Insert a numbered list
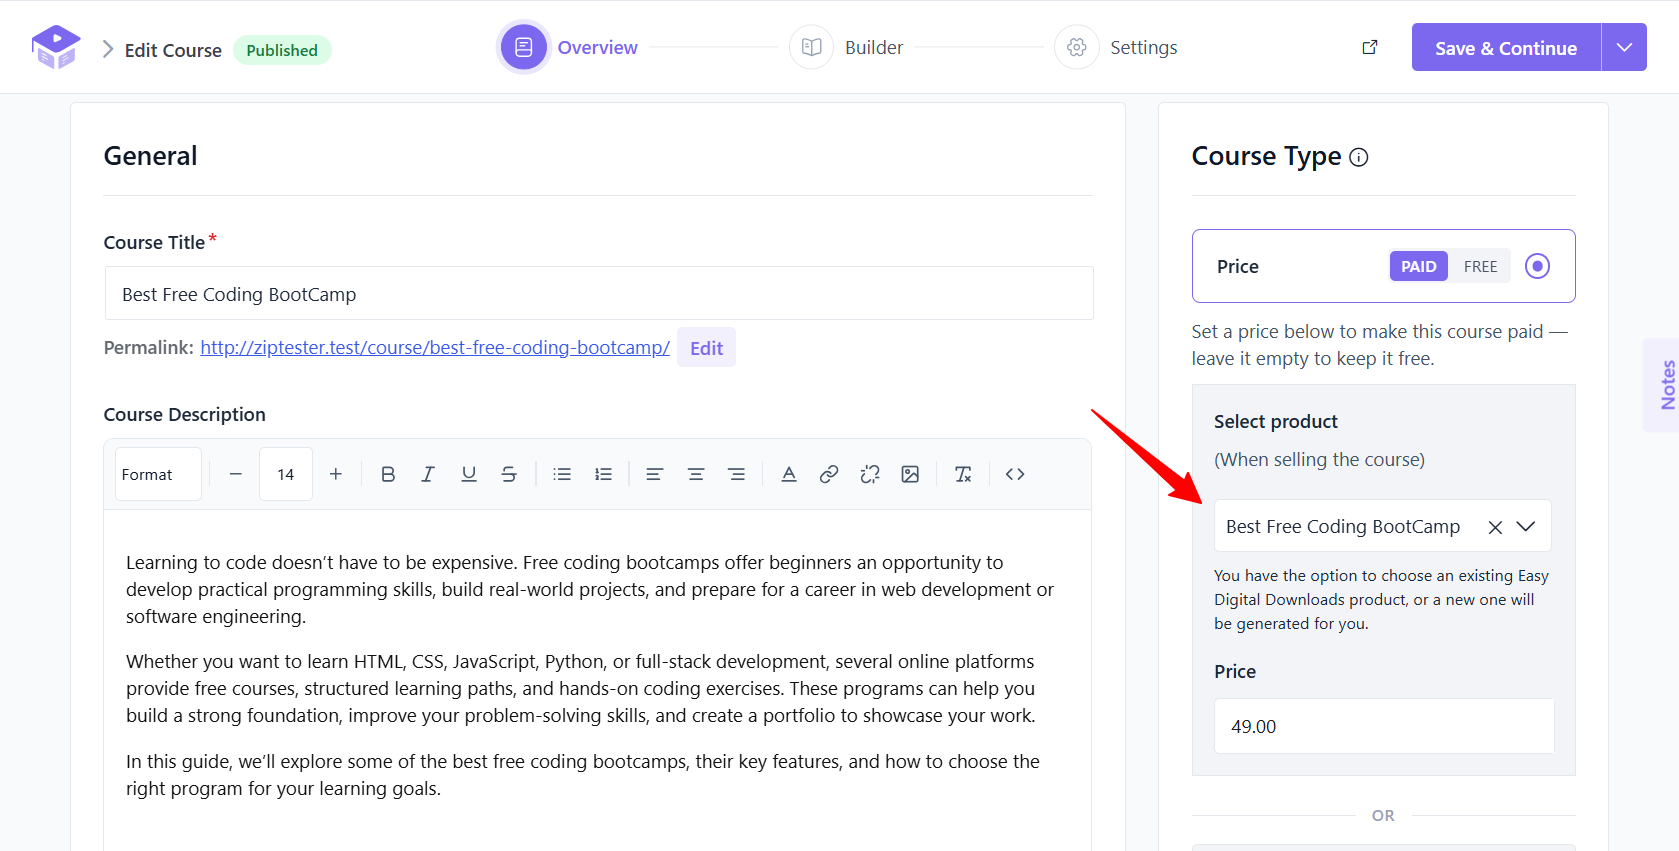The image size is (1679, 851). click(x=603, y=474)
